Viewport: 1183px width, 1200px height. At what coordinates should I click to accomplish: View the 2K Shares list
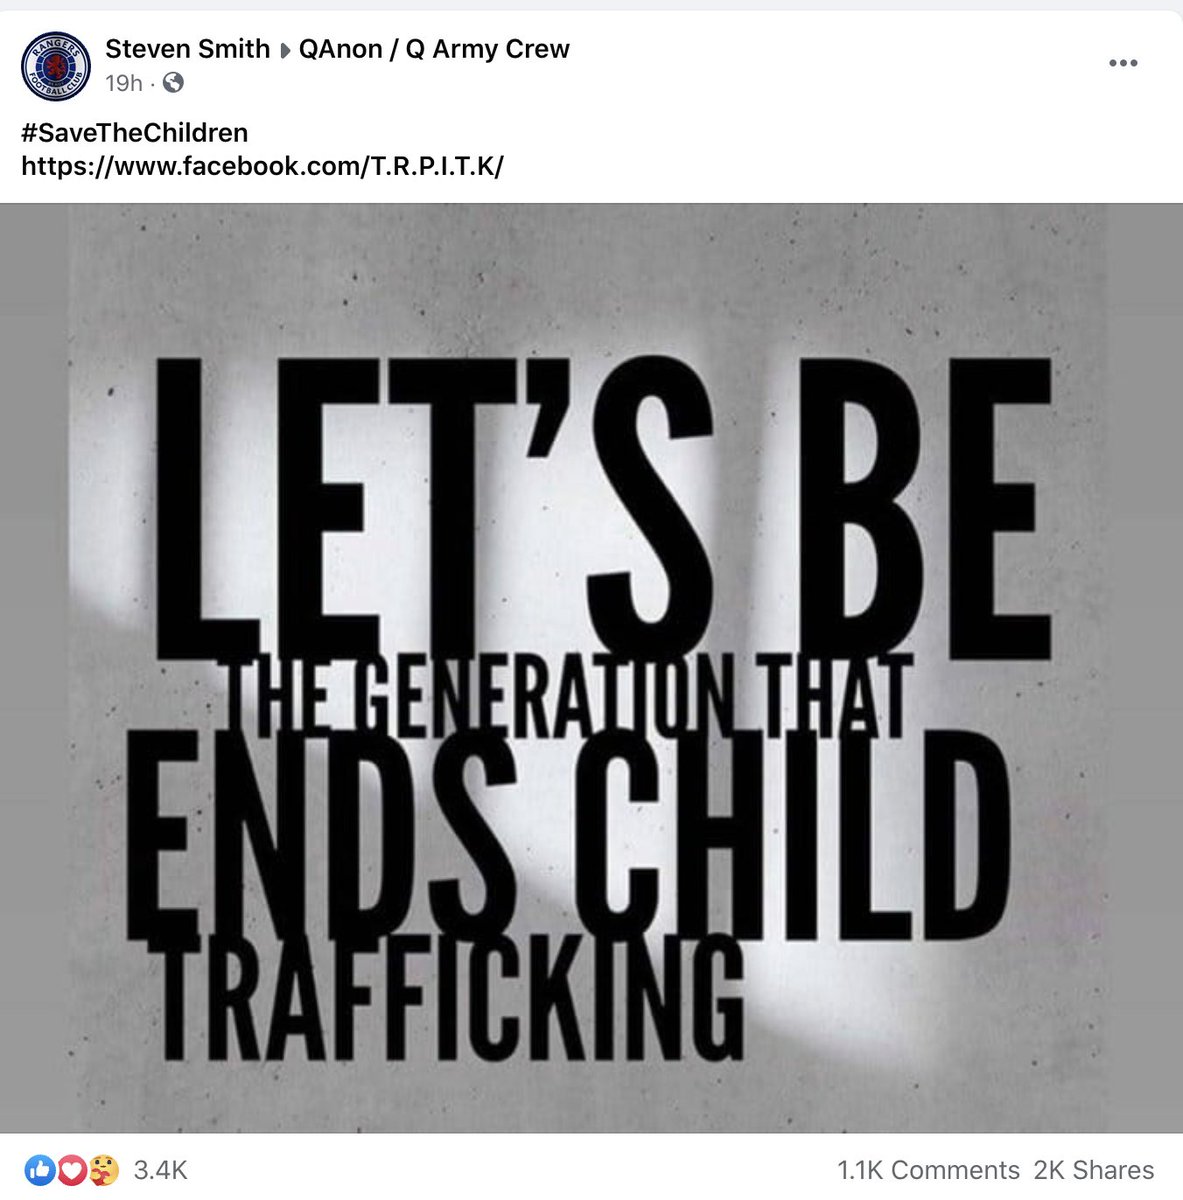1093,1169
